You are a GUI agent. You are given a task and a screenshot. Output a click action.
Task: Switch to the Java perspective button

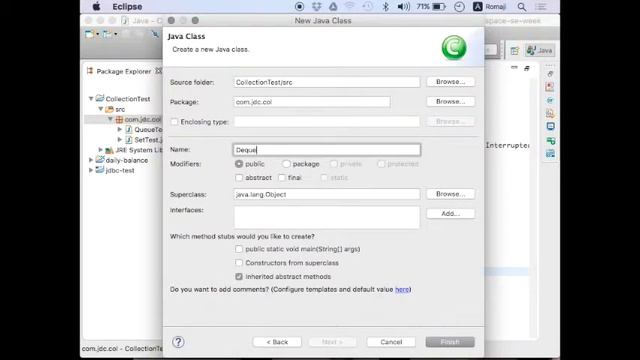pyautogui.click(x=540, y=51)
